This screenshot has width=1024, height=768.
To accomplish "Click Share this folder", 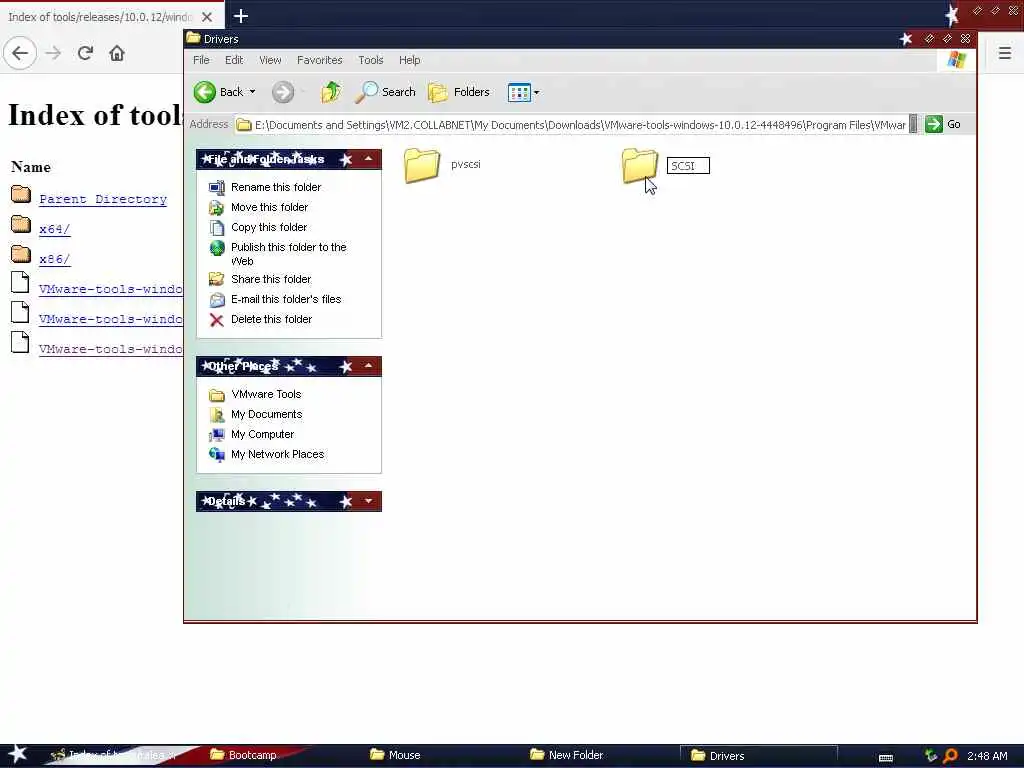I will pos(270,279).
